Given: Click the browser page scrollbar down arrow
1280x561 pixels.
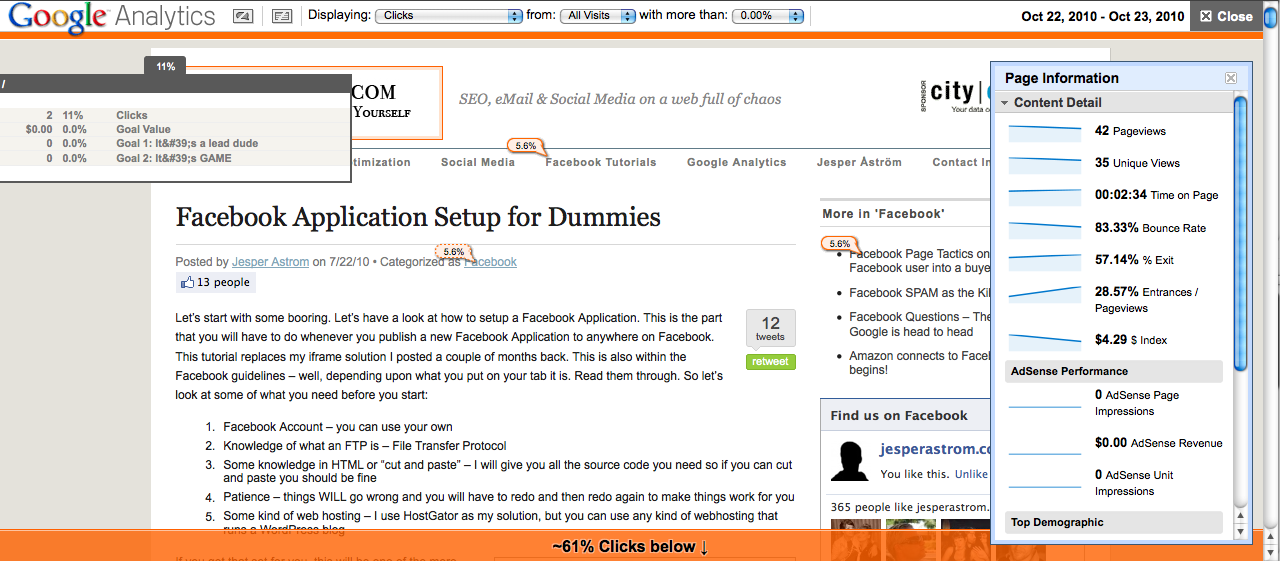Looking at the screenshot, I should 1270,553.
